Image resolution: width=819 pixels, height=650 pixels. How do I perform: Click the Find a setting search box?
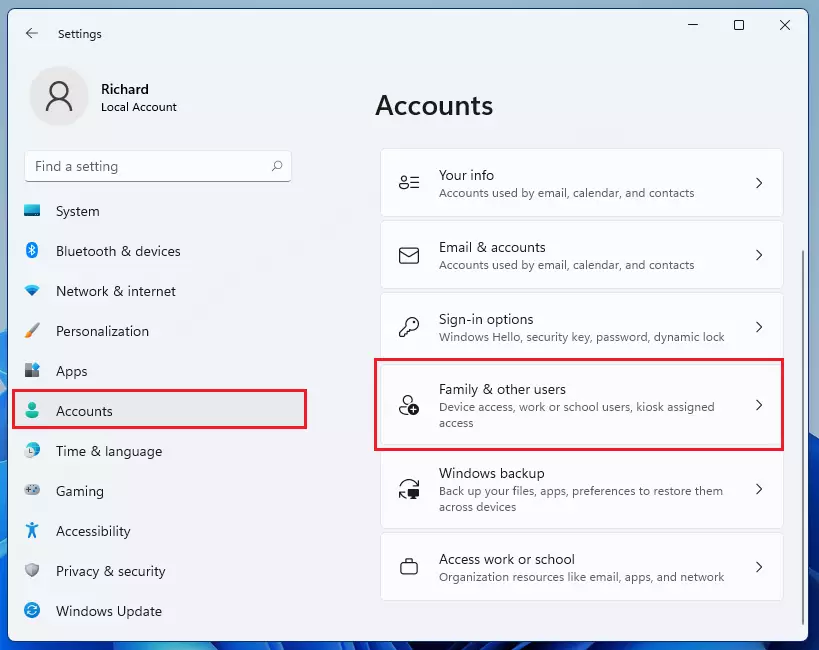[x=158, y=166]
